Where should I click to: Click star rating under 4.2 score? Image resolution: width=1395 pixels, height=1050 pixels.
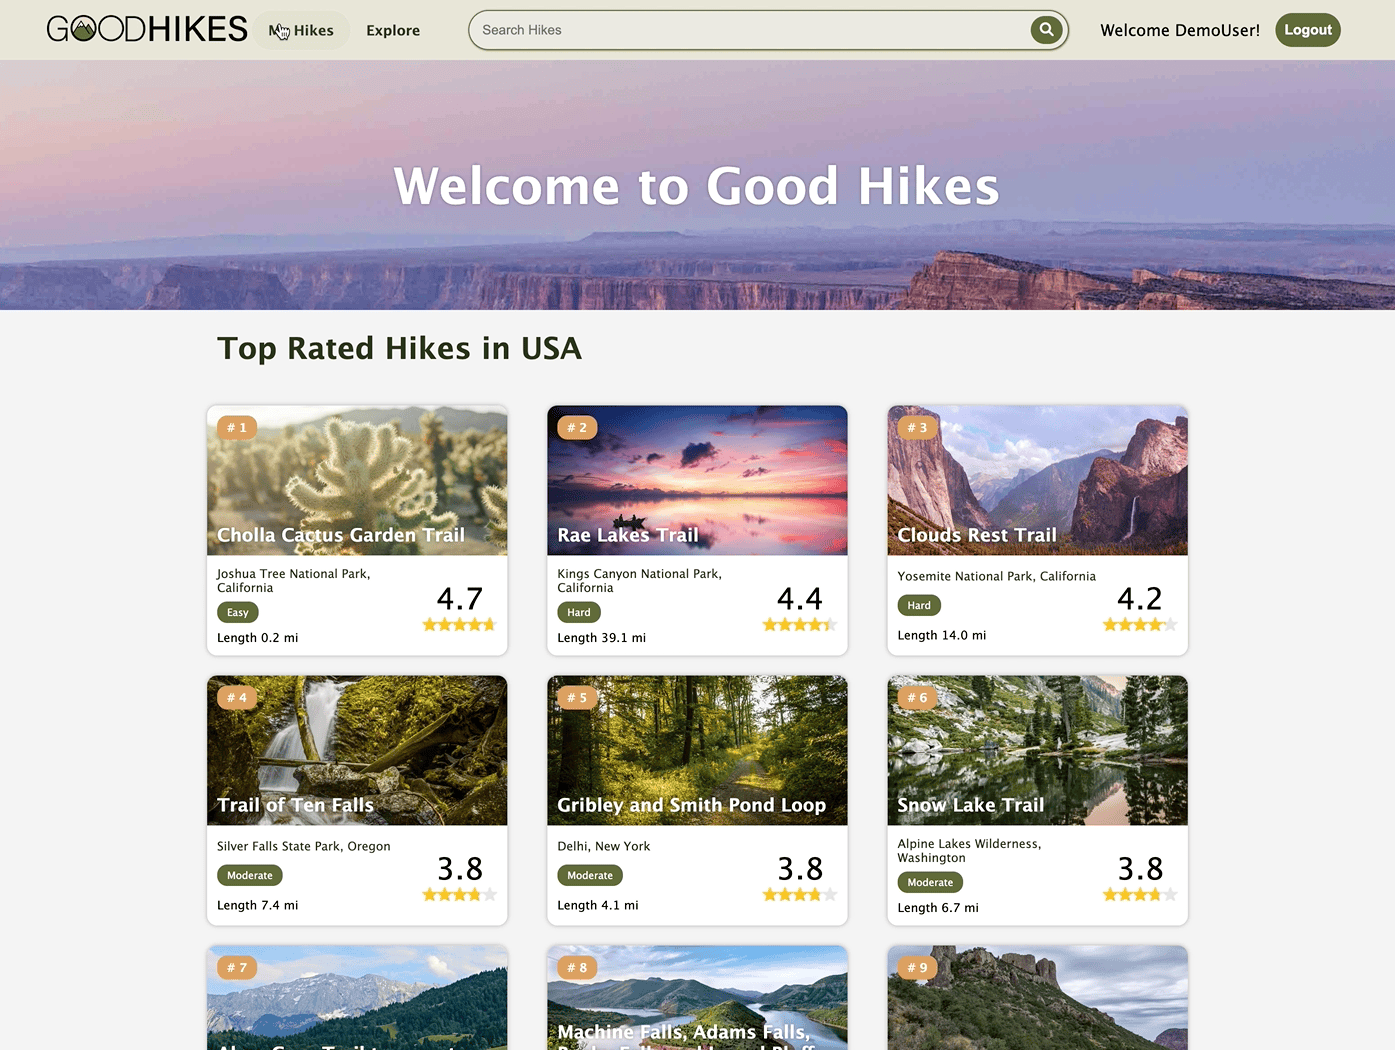pyautogui.click(x=1139, y=624)
